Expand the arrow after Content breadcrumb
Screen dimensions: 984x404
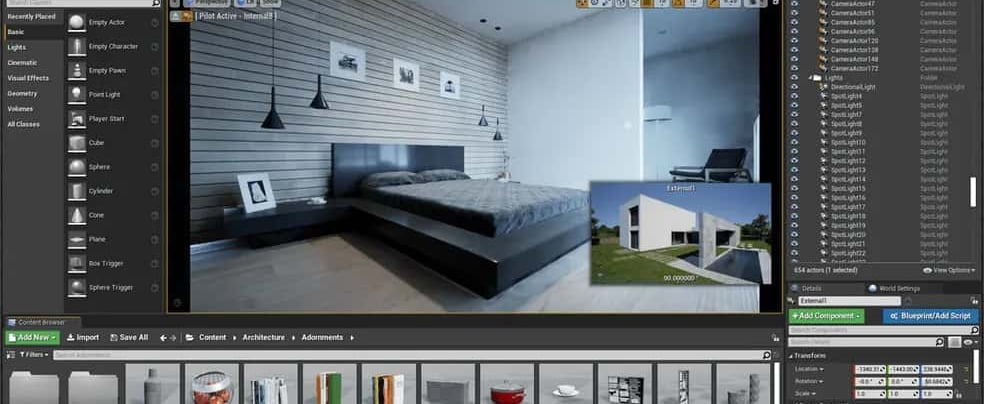coord(233,338)
